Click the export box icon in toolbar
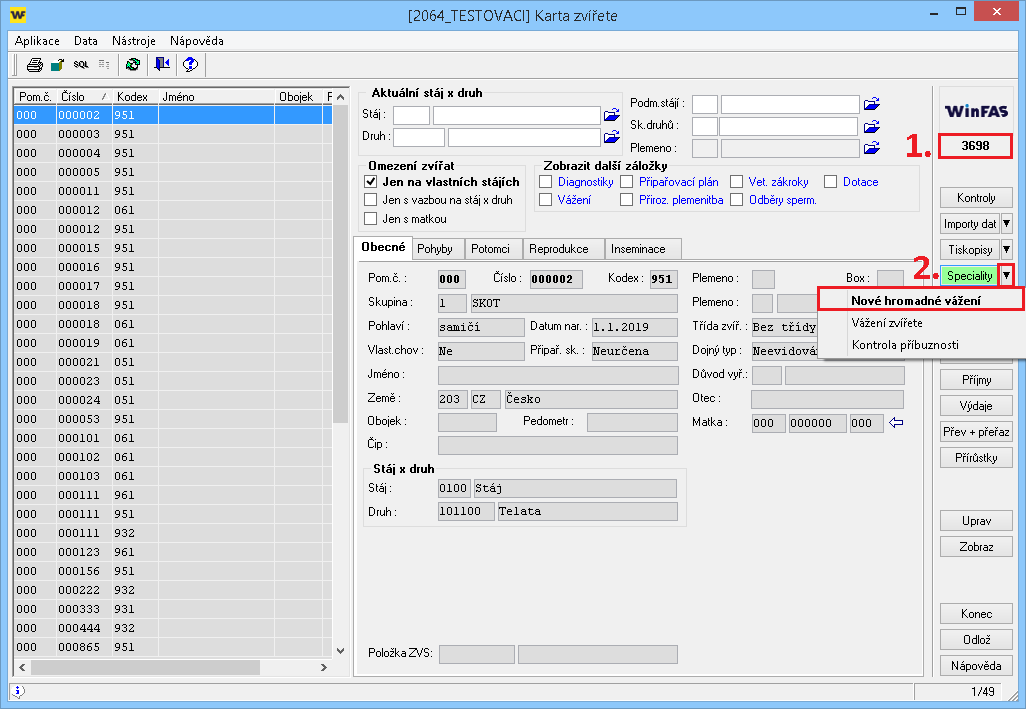This screenshot has height=709, width=1026. point(57,65)
